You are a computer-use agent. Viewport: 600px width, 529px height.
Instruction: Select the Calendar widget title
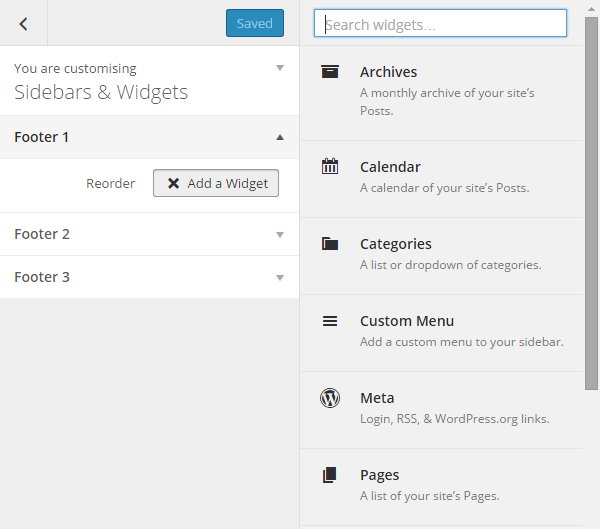tap(390, 167)
